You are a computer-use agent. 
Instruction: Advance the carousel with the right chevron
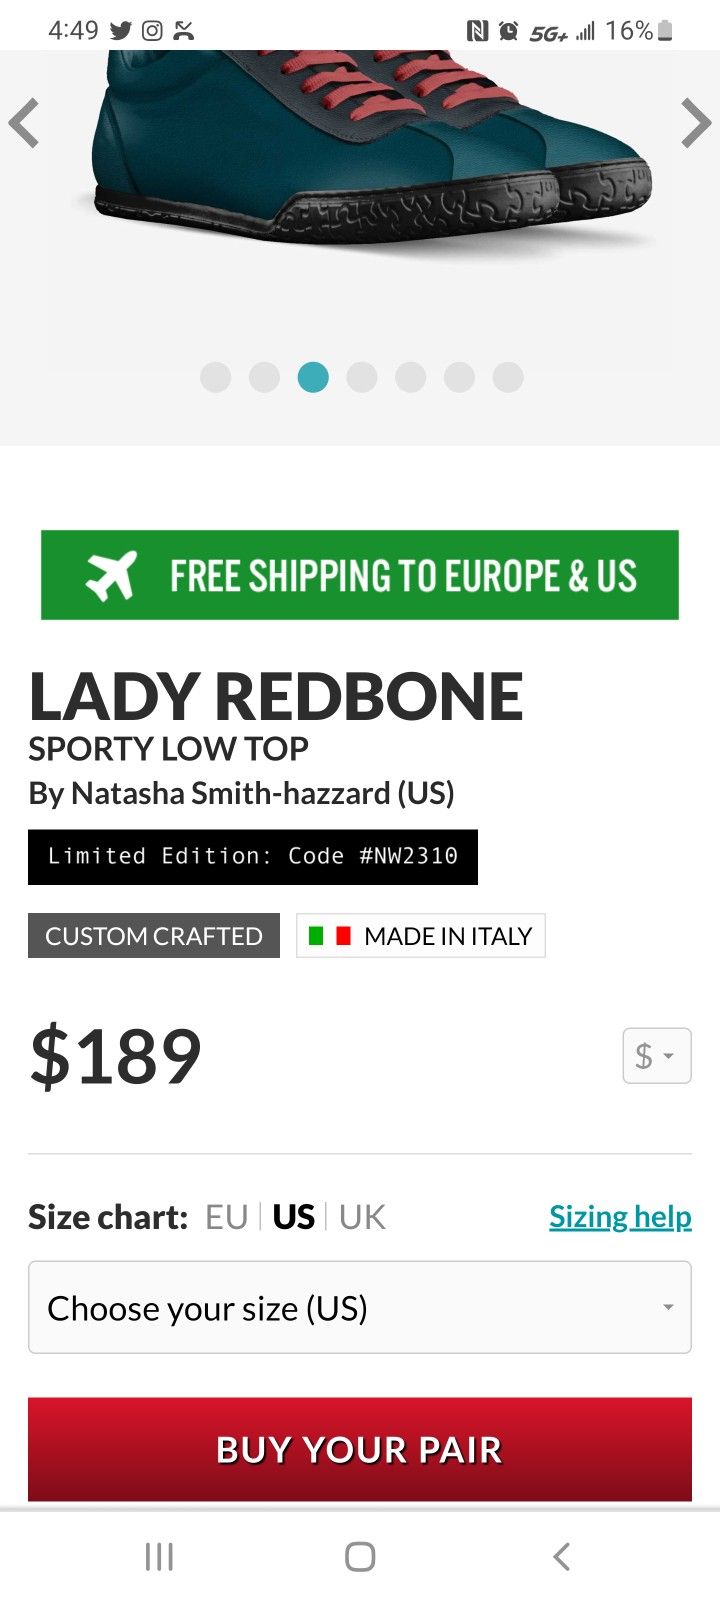point(695,122)
